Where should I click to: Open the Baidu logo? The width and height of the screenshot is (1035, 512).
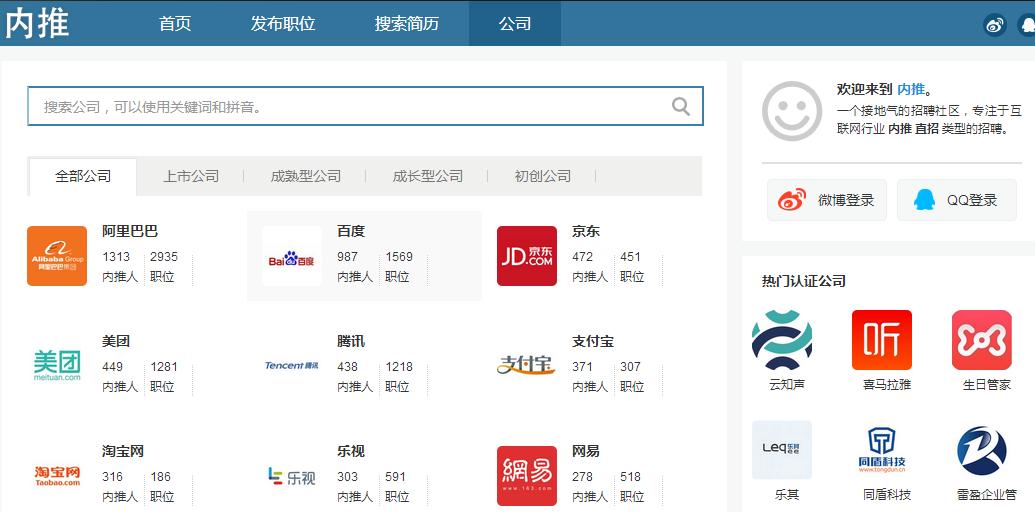292,256
